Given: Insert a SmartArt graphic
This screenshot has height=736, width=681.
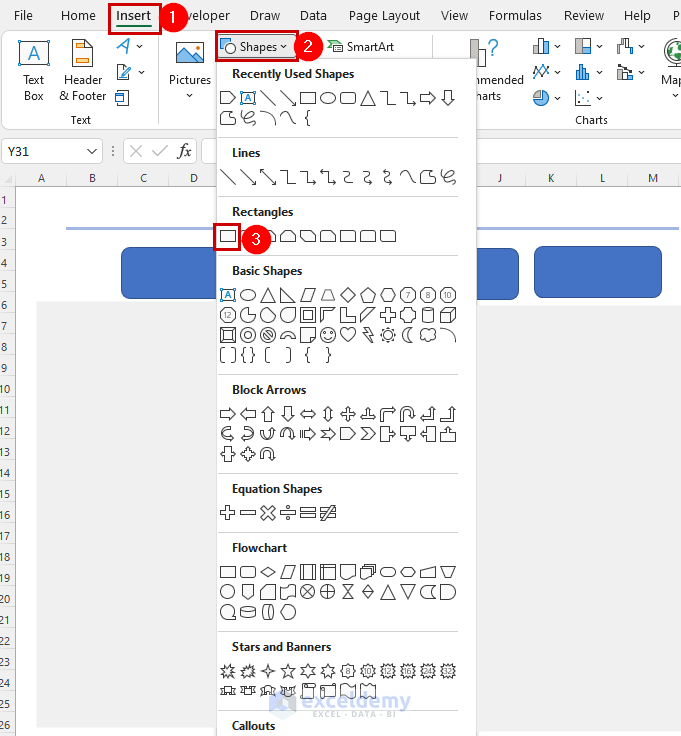Looking at the screenshot, I should (x=360, y=46).
